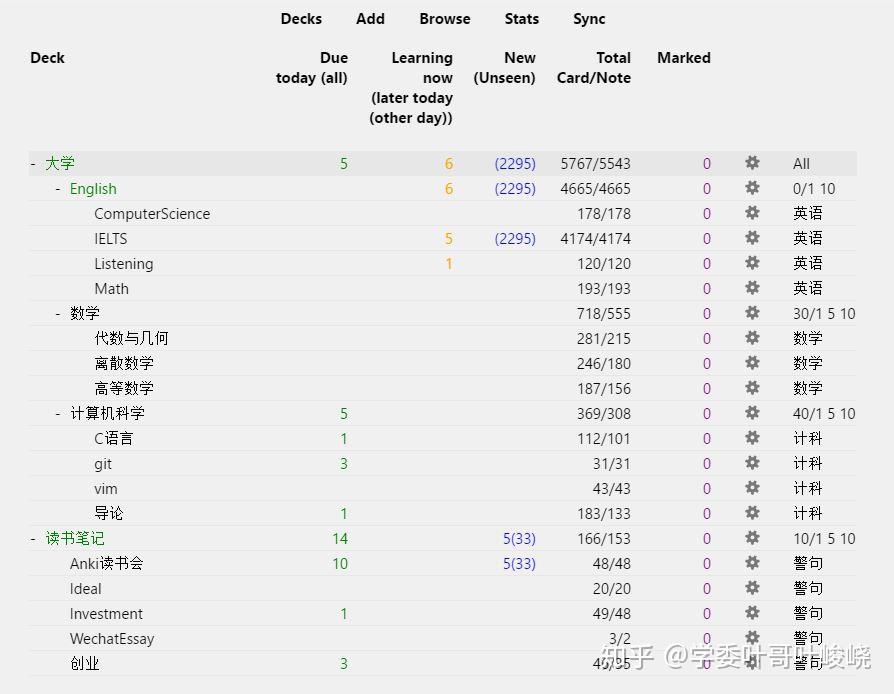Click gear icon in English deck row
The image size is (894, 694).
pos(752,188)
